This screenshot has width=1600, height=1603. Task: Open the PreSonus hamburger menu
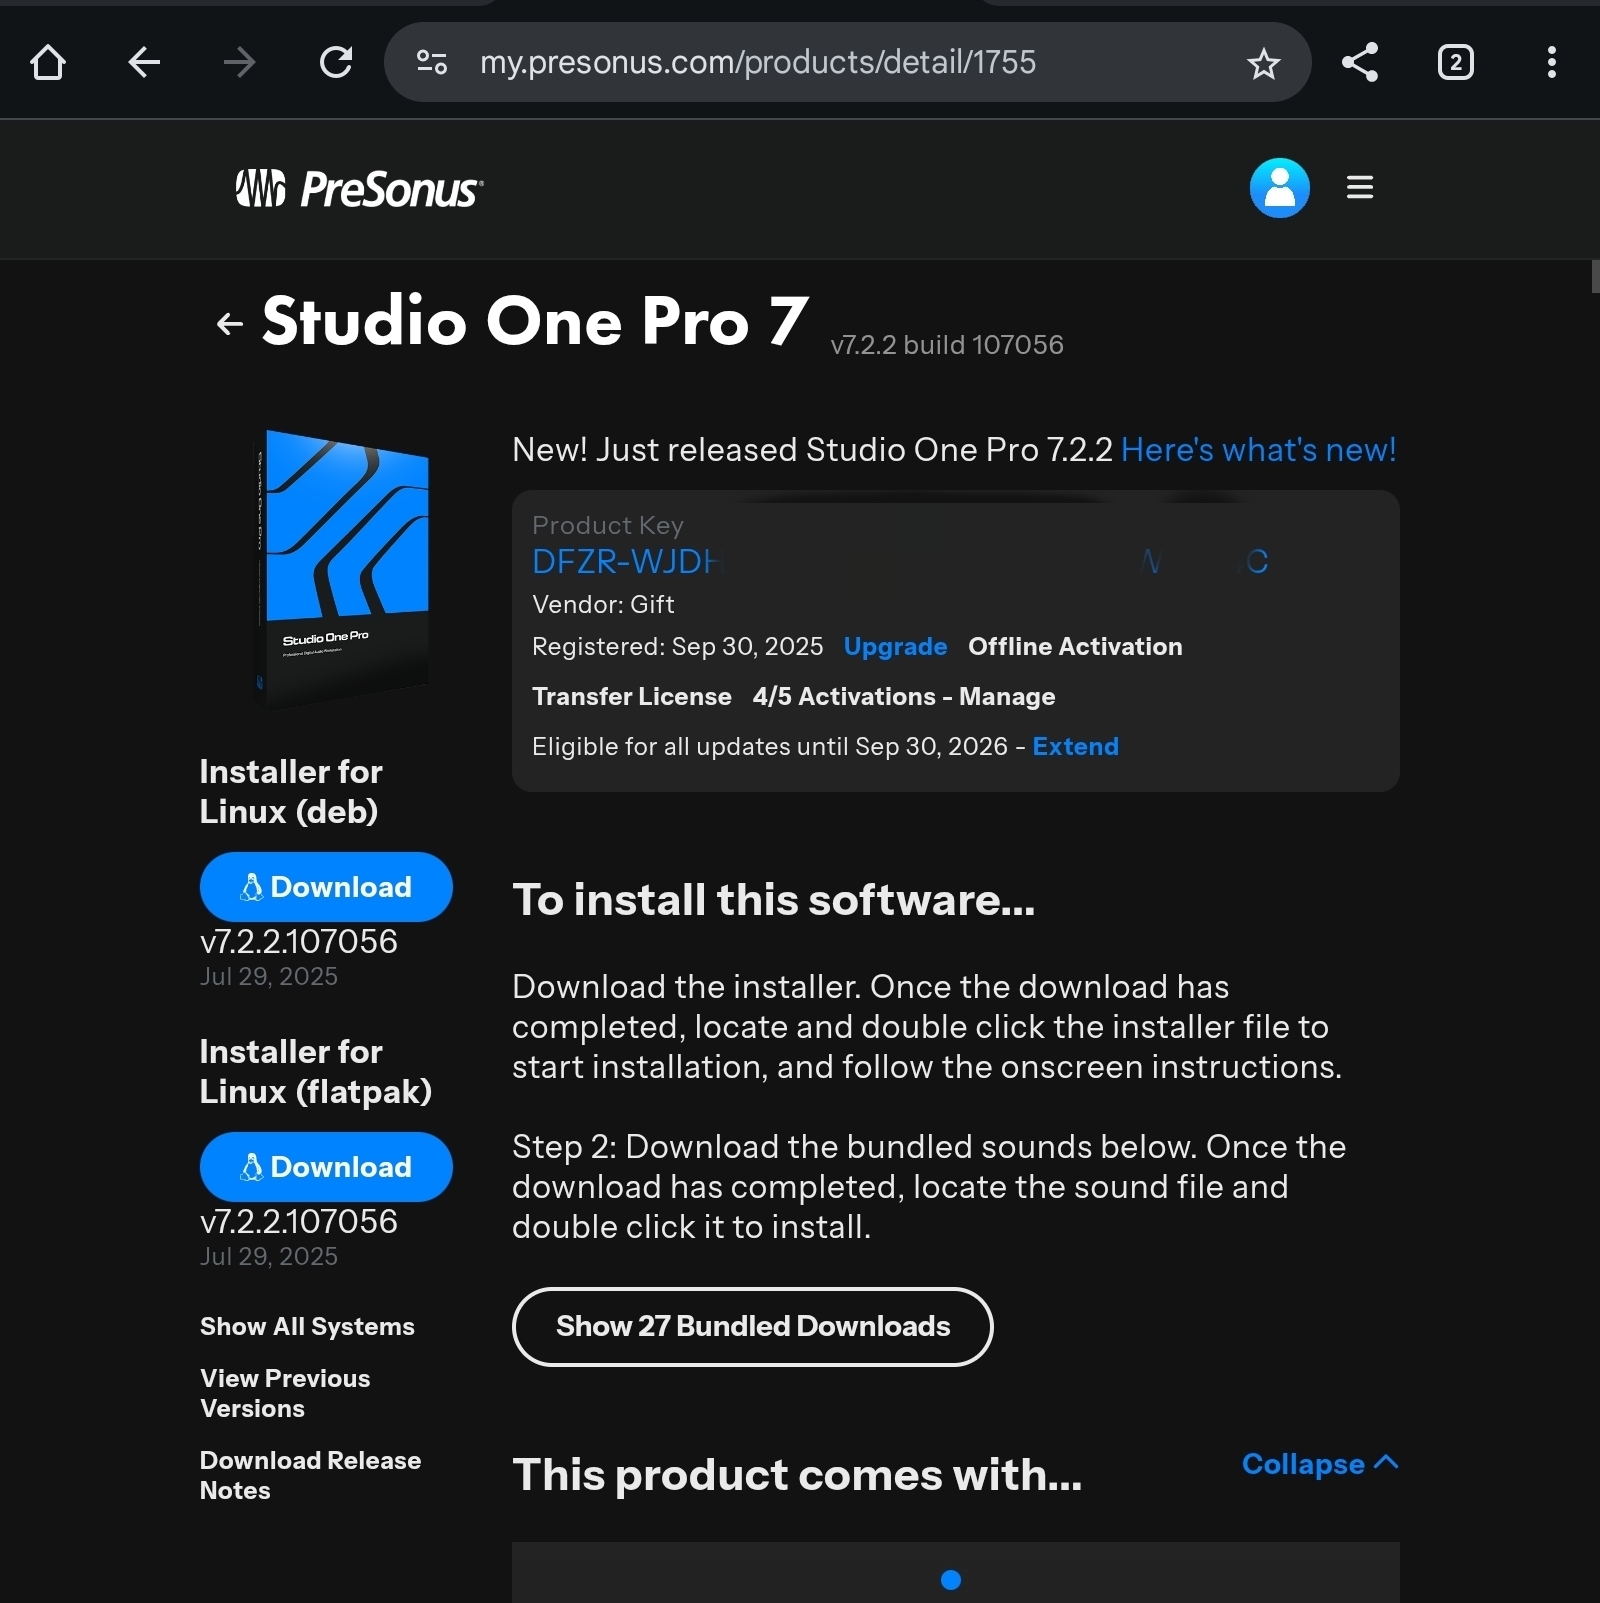point(1359,188)
